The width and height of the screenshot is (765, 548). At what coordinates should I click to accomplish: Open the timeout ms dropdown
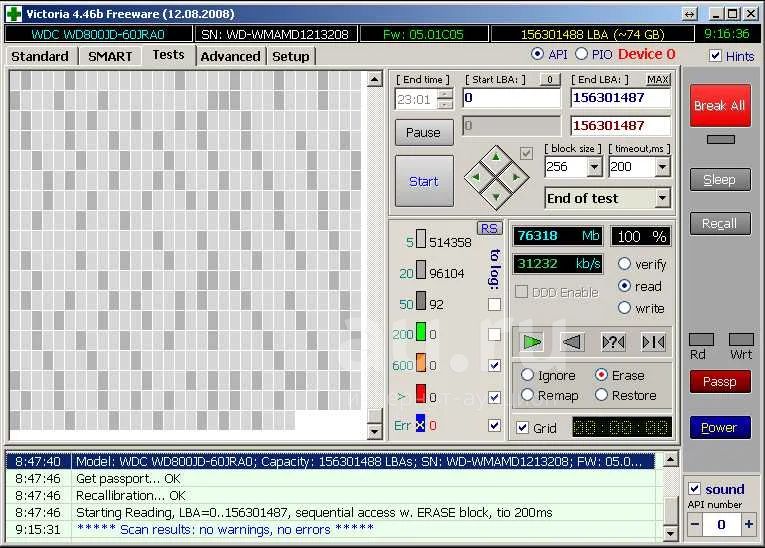[x=663, y=167]
